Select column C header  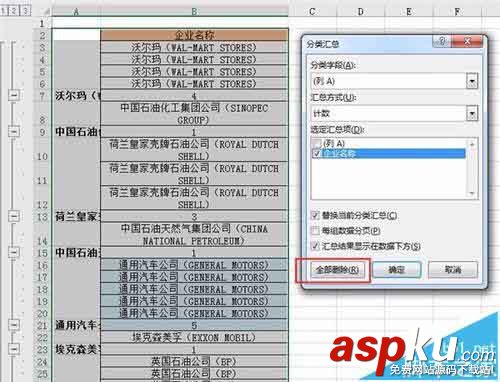point(312,12)
